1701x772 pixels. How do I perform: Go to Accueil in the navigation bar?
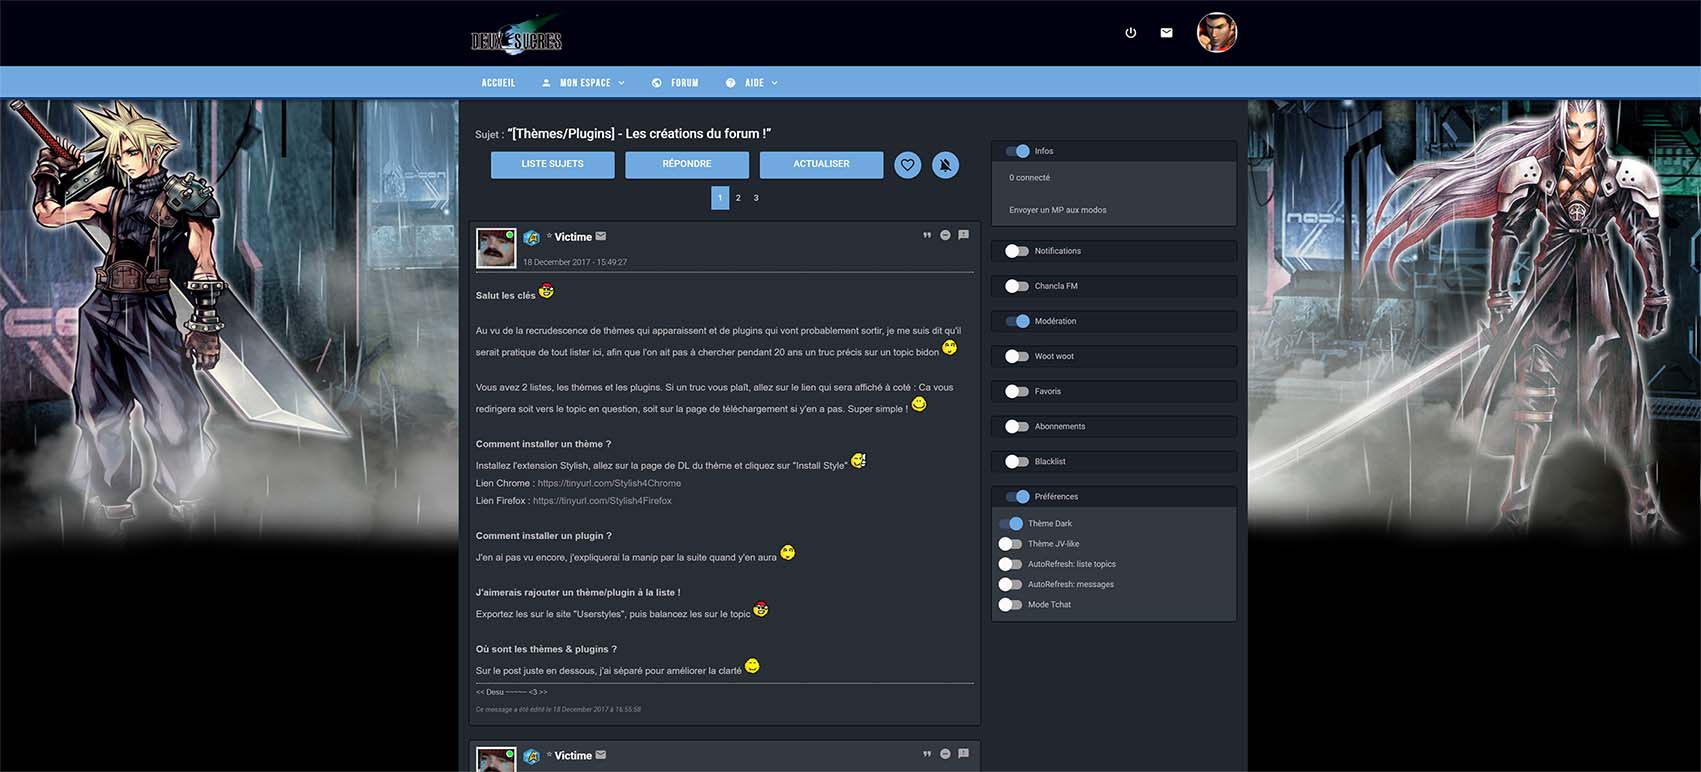(x=498, y=83)
